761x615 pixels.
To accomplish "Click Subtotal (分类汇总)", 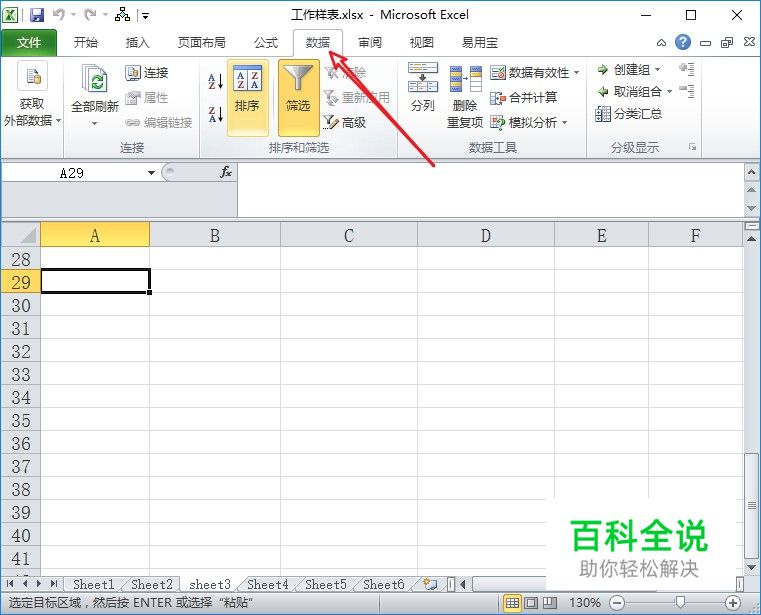I will click(x=629, y=114).
